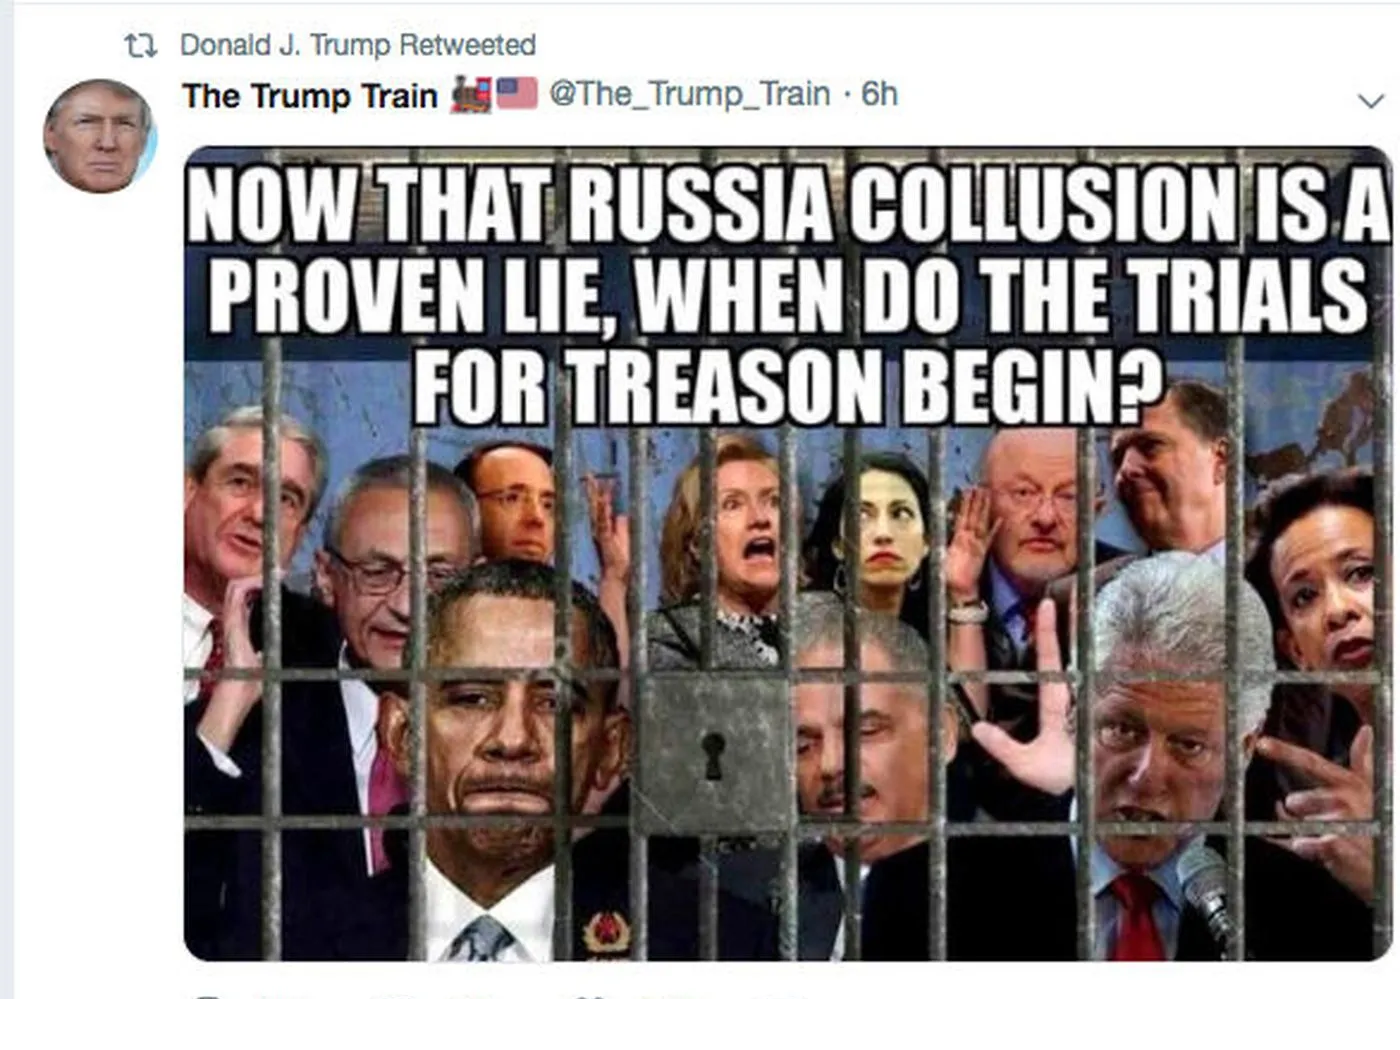Open the tweet via the "6h" timestamp

[x=880, y=94]
